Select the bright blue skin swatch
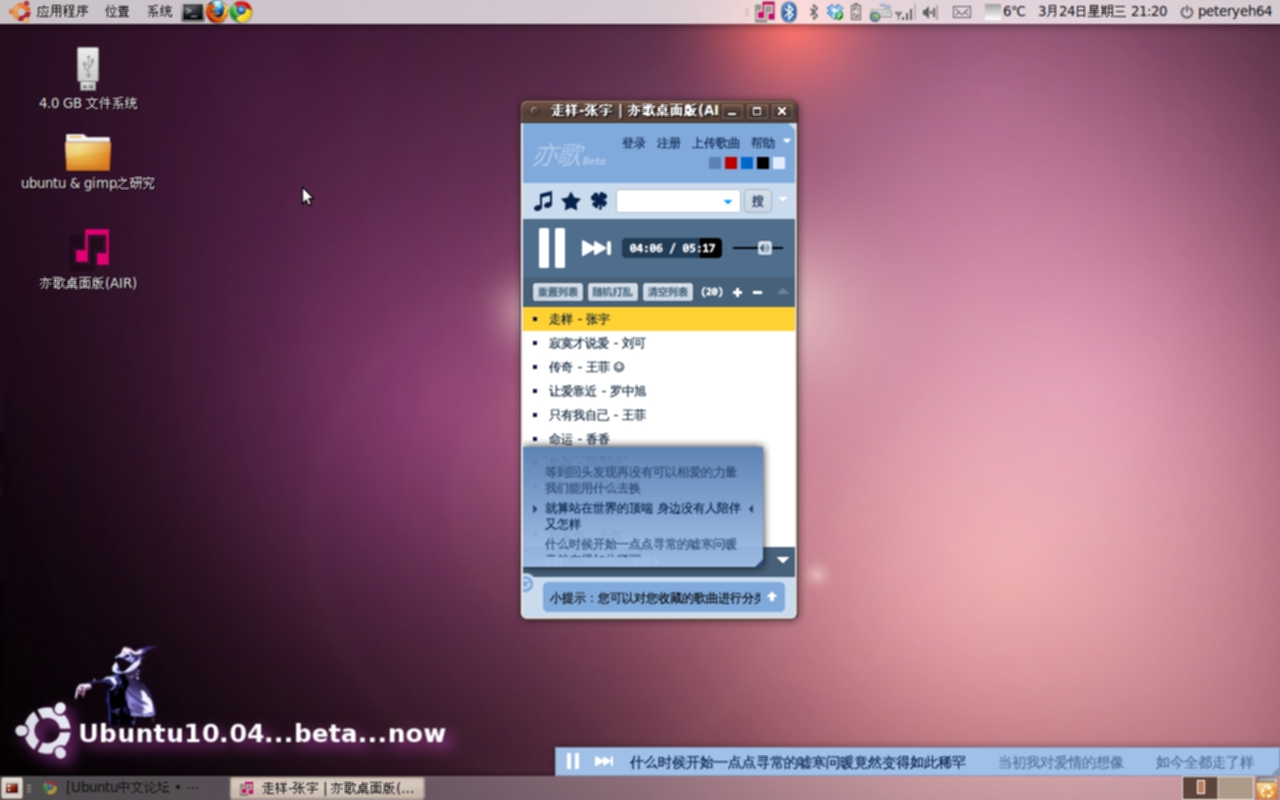 [x=747, y=163]
